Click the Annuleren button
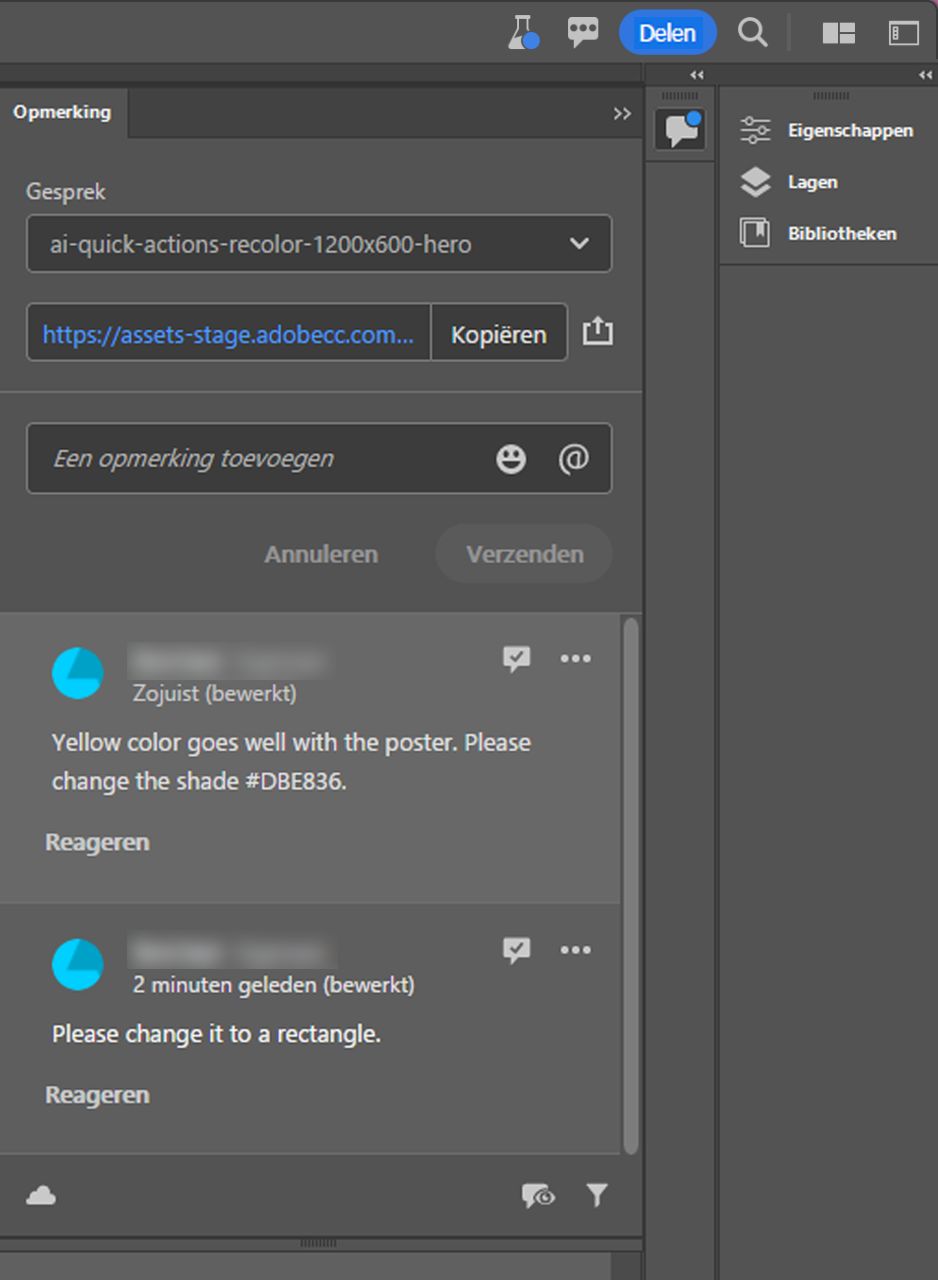Viewport: 938px width, 1280px height. tap(321, 554)
